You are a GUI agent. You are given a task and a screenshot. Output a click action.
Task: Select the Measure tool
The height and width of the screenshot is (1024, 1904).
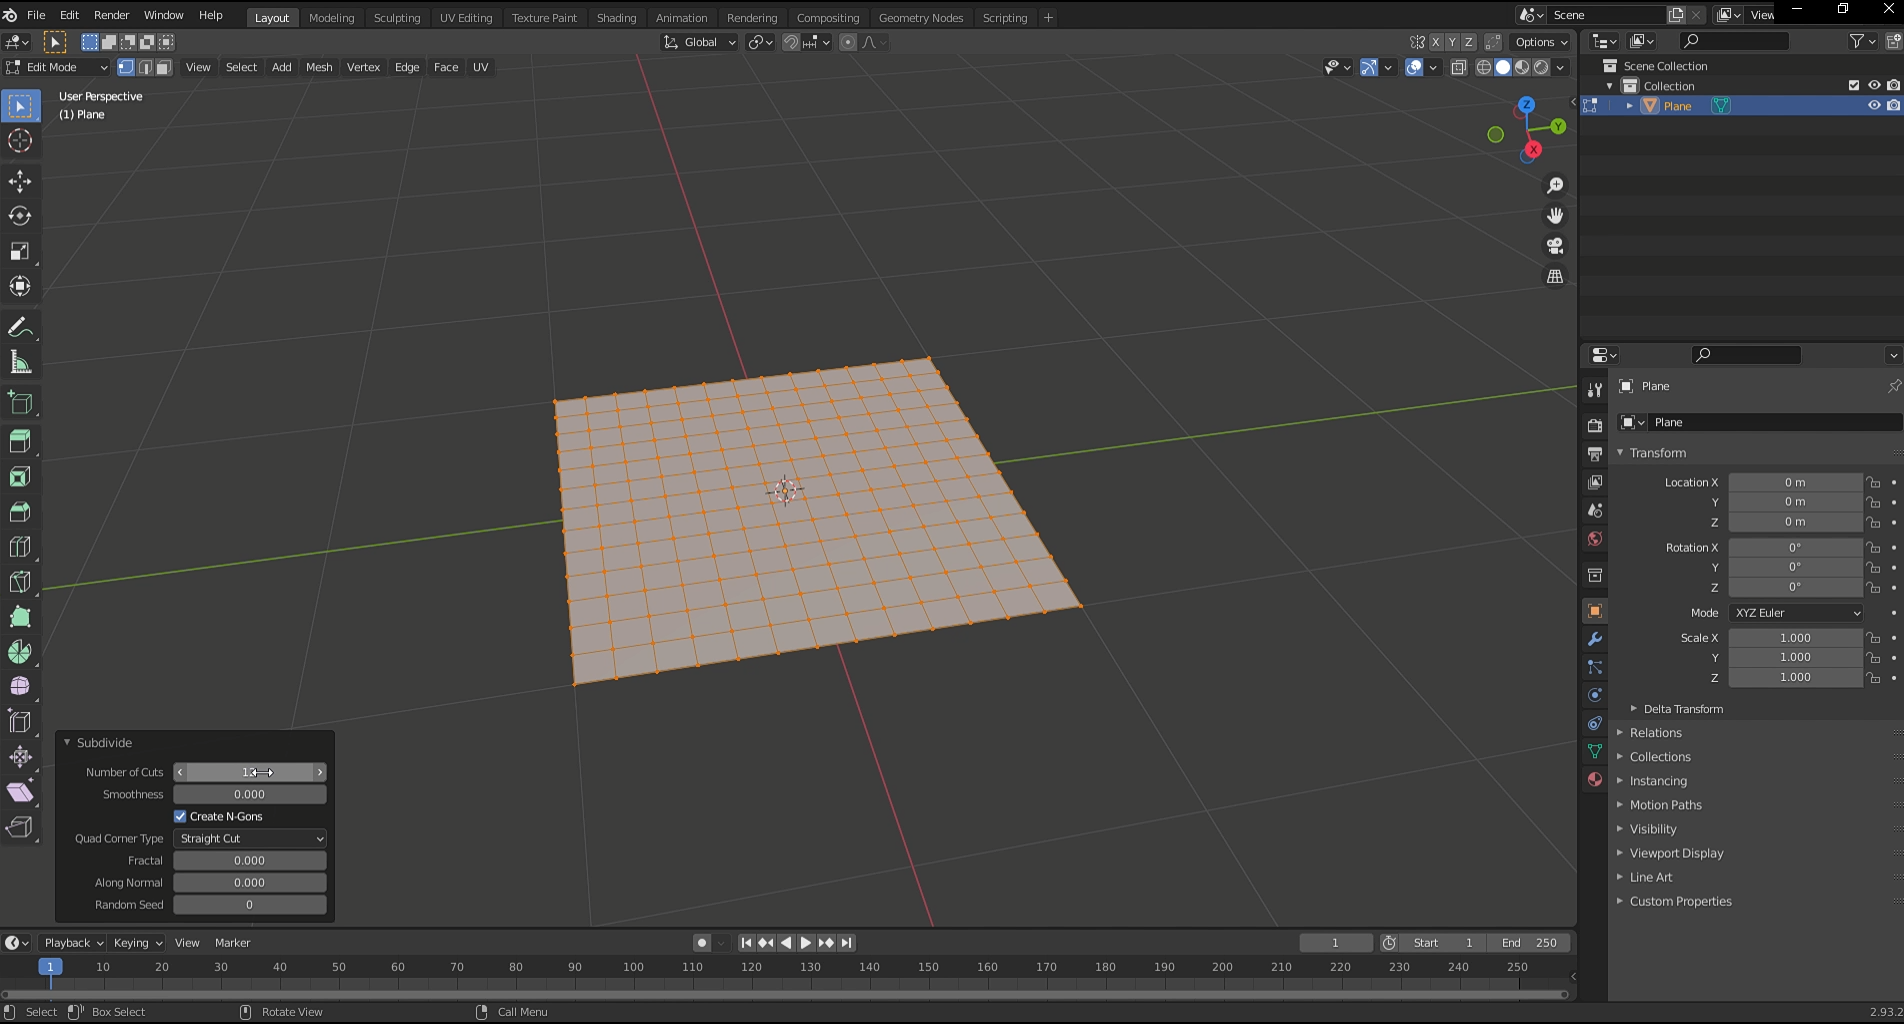pos(20,363)
